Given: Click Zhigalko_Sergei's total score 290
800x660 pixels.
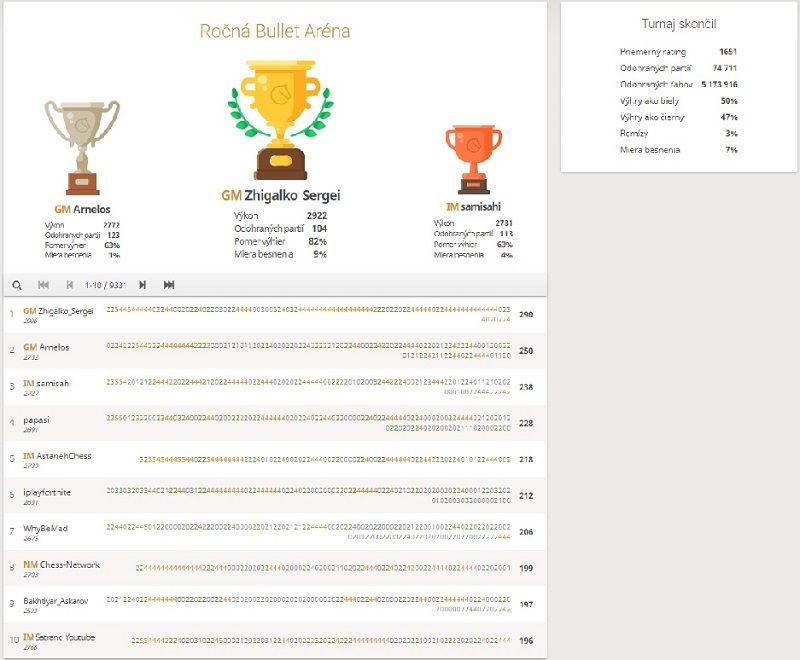Looking at the screenshot, I should pos(526,315).
